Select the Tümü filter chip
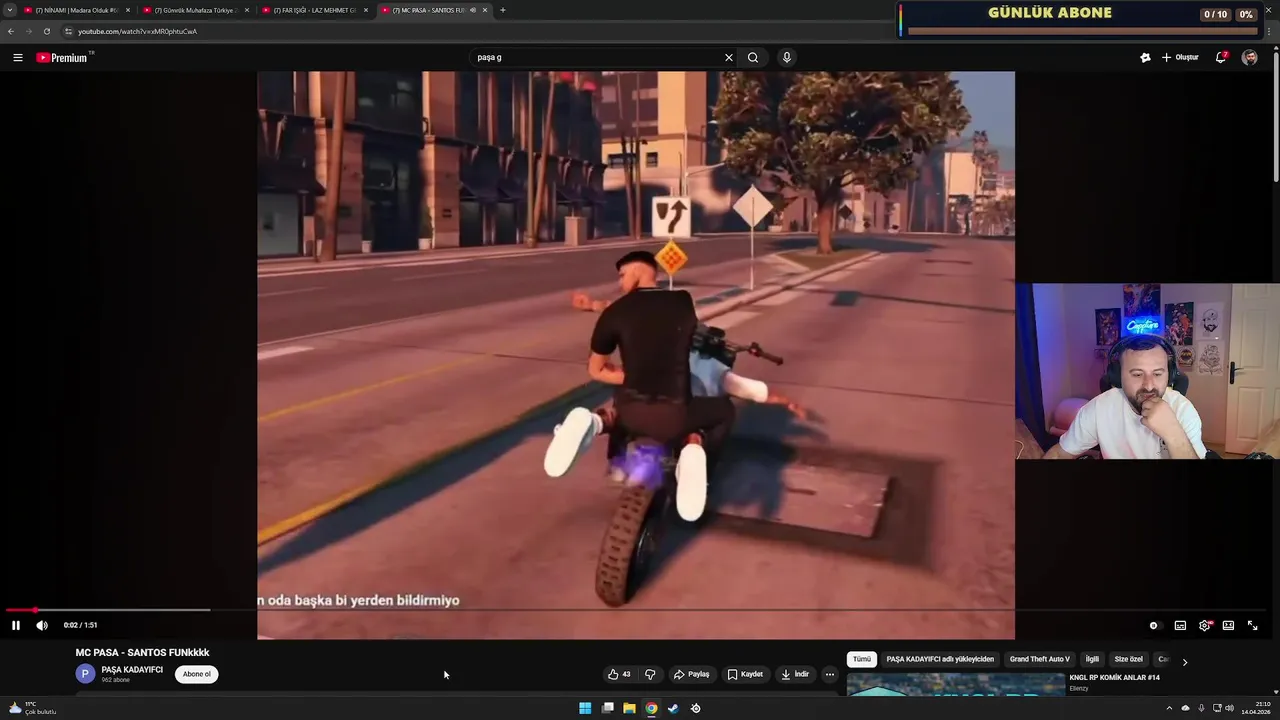The height and width of the screenshot is (720, 1280). [x=862, y=660]
